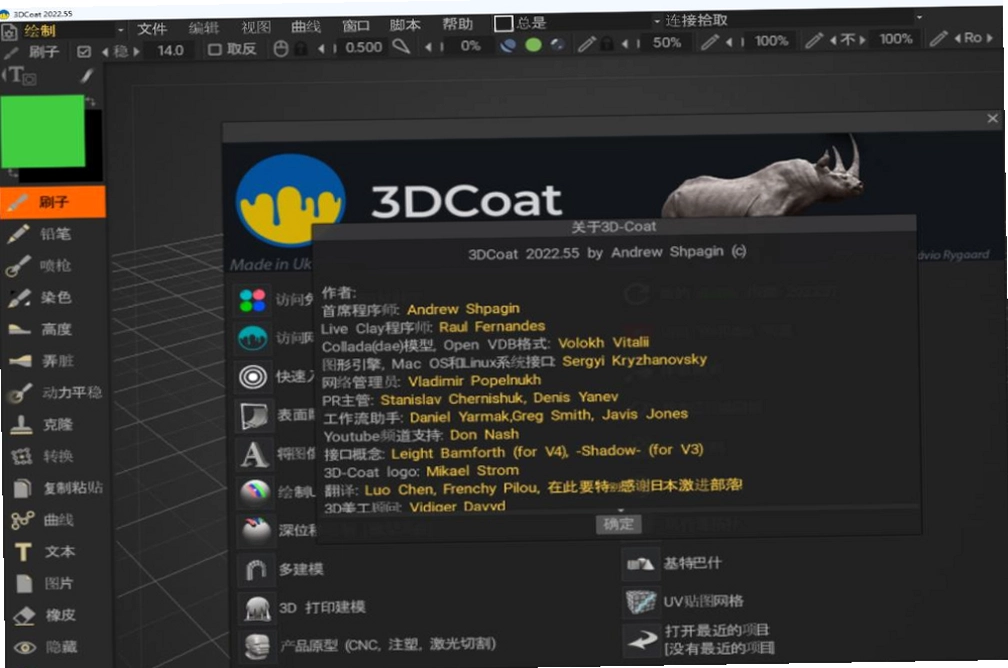Screen dimensions: 1008x668
Task: Open the 连接拾取 dropdown
Action: tap(919, 17)
